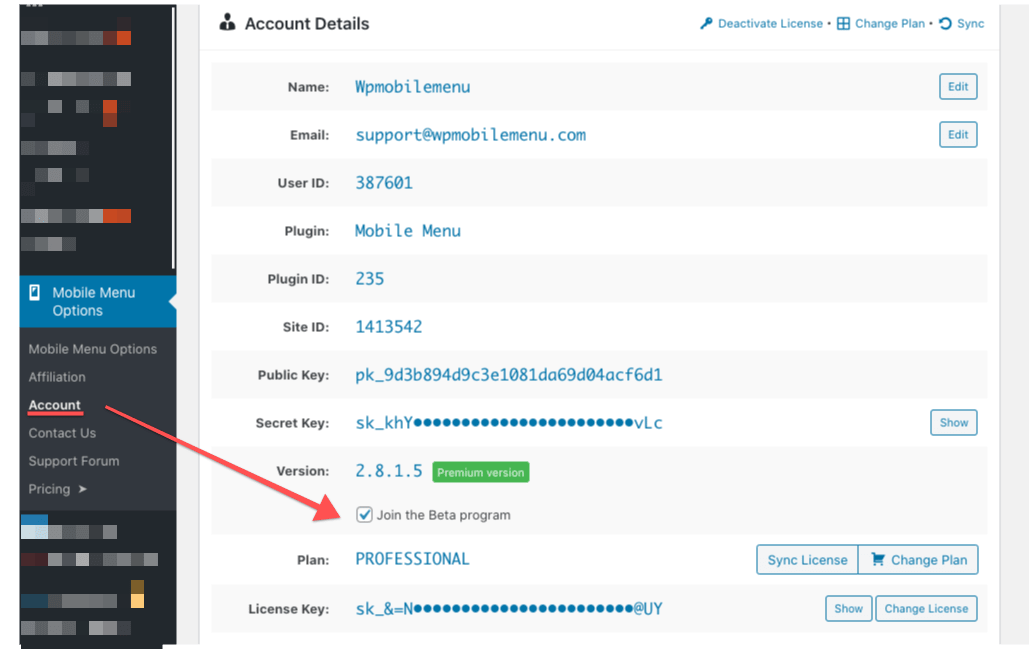Edit the Email field
1029x666 pixels.
point(958,135)
